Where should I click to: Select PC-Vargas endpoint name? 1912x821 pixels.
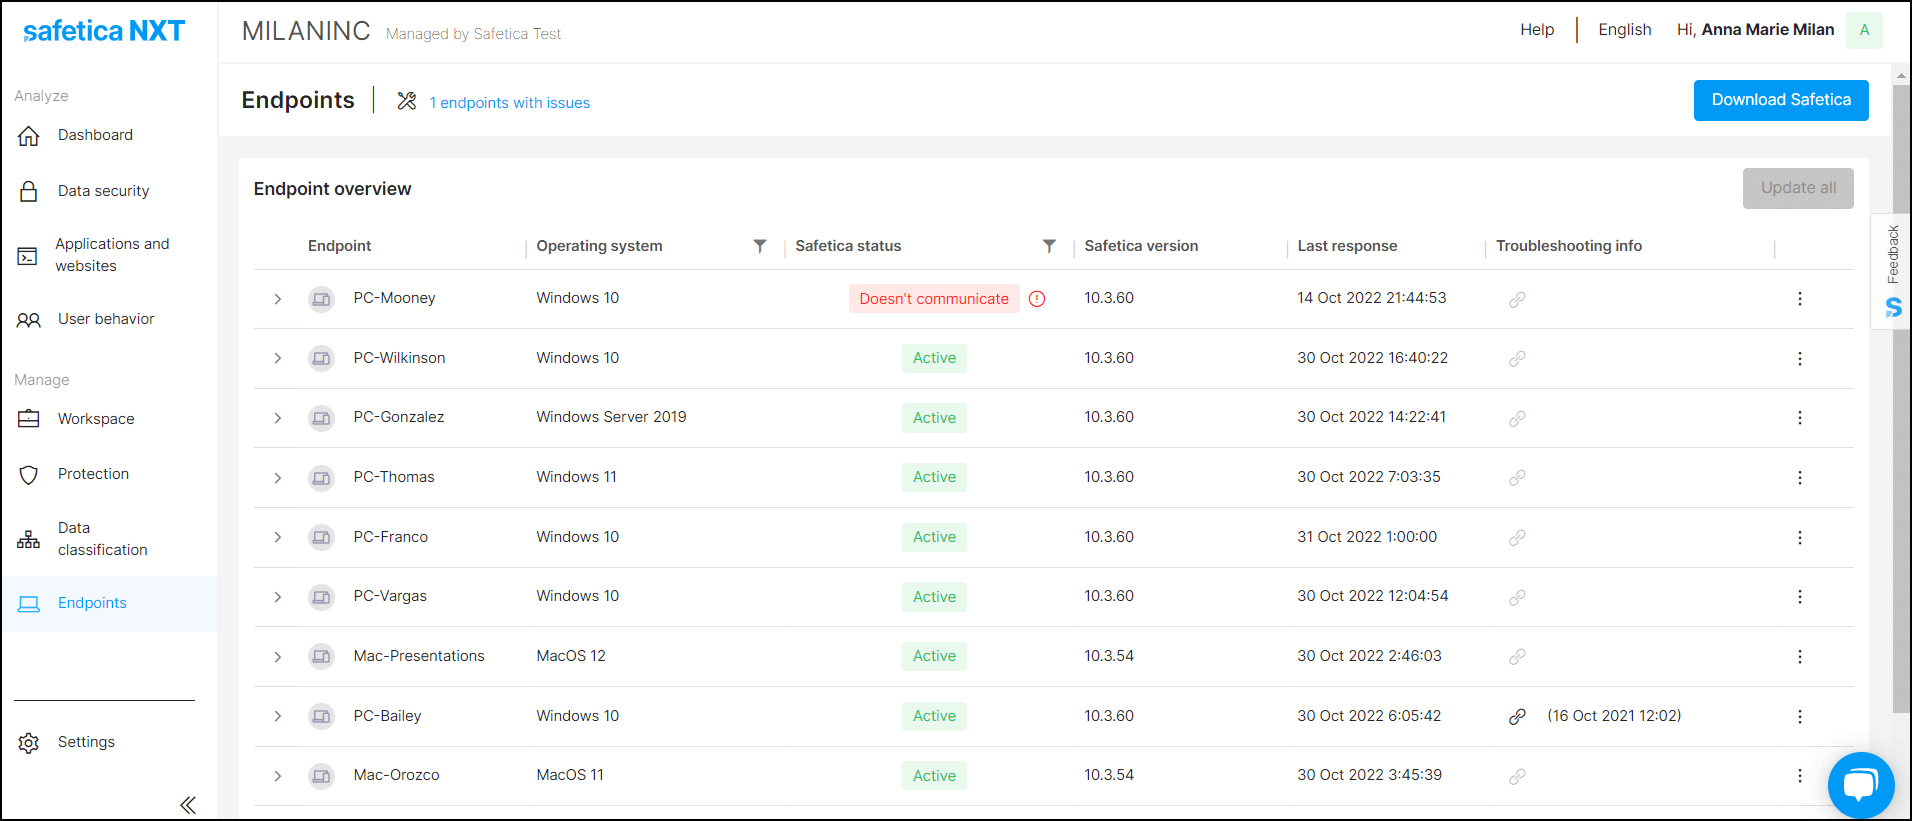click(390, 596)
